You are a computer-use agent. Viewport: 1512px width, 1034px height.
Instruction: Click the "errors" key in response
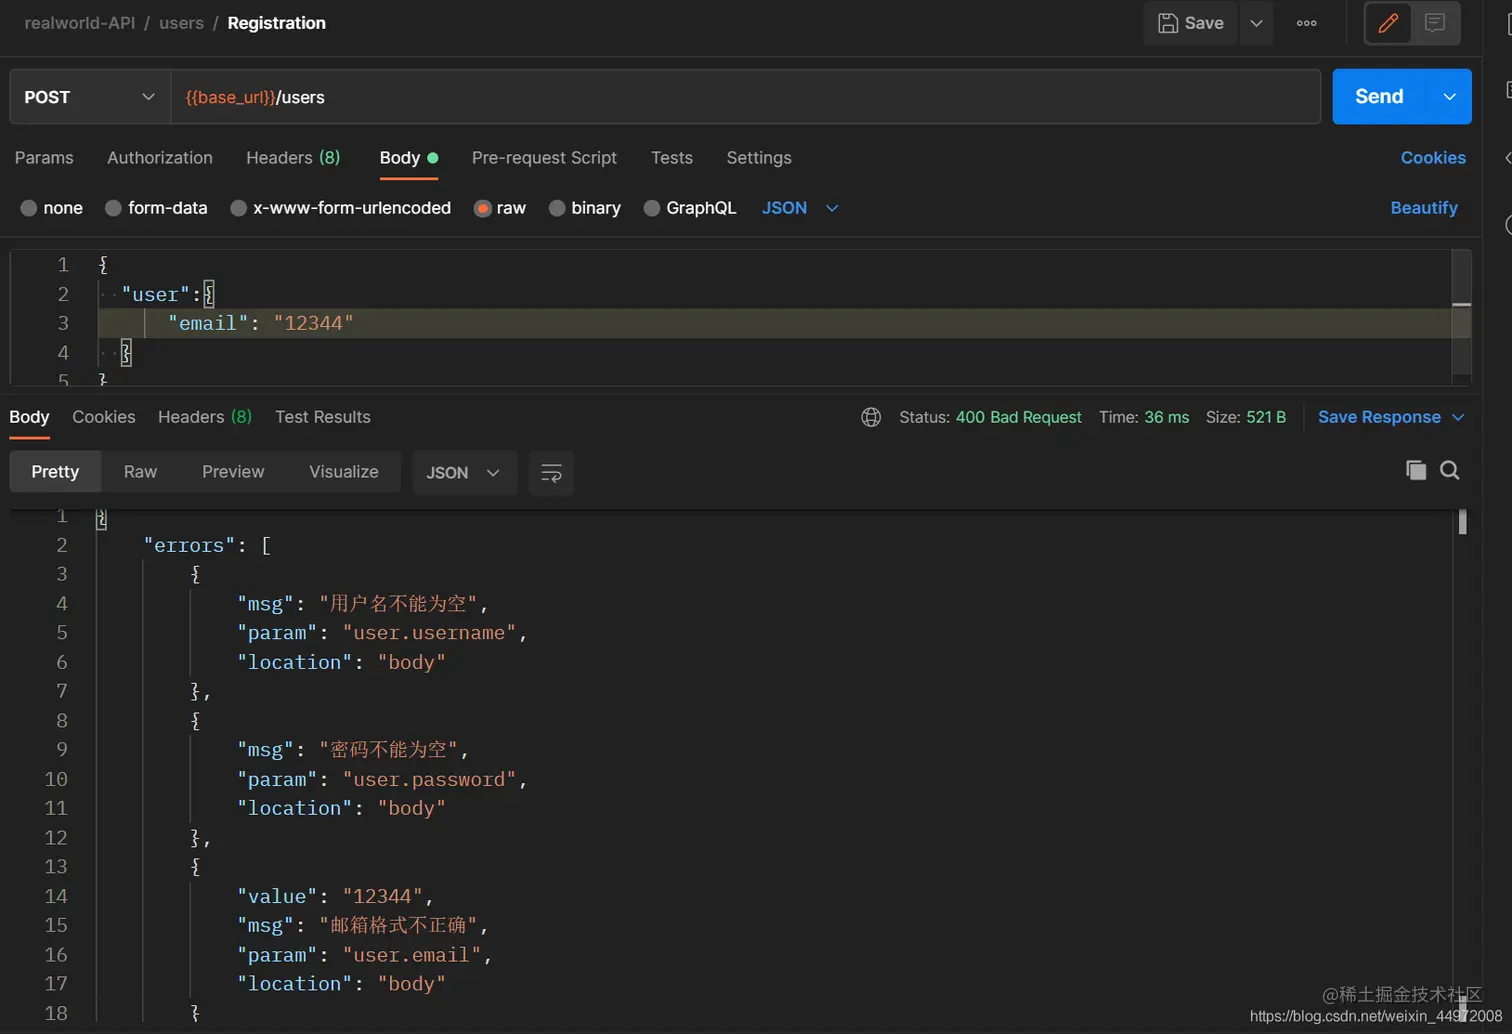click(x=189, y=545)
